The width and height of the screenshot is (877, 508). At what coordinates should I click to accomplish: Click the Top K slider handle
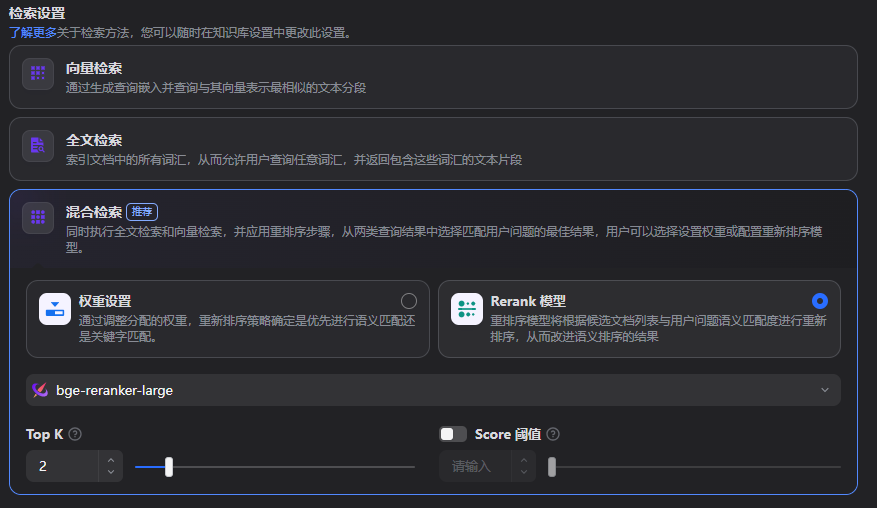coord(169,467)
